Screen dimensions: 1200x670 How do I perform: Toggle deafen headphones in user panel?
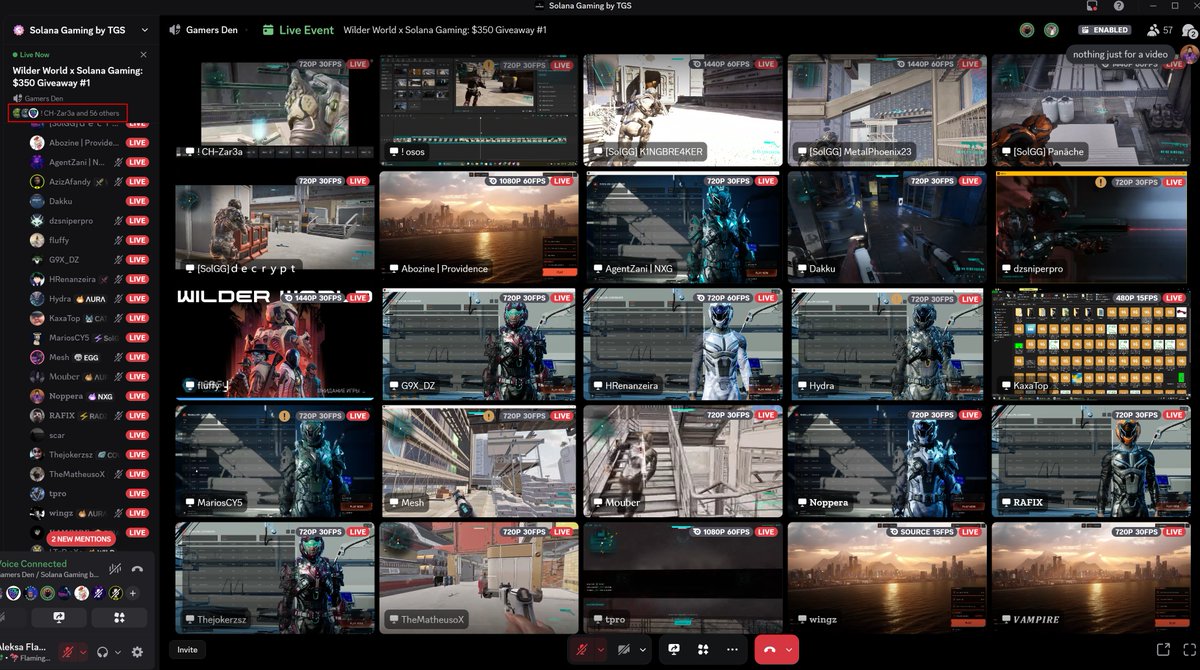point(102,652)
